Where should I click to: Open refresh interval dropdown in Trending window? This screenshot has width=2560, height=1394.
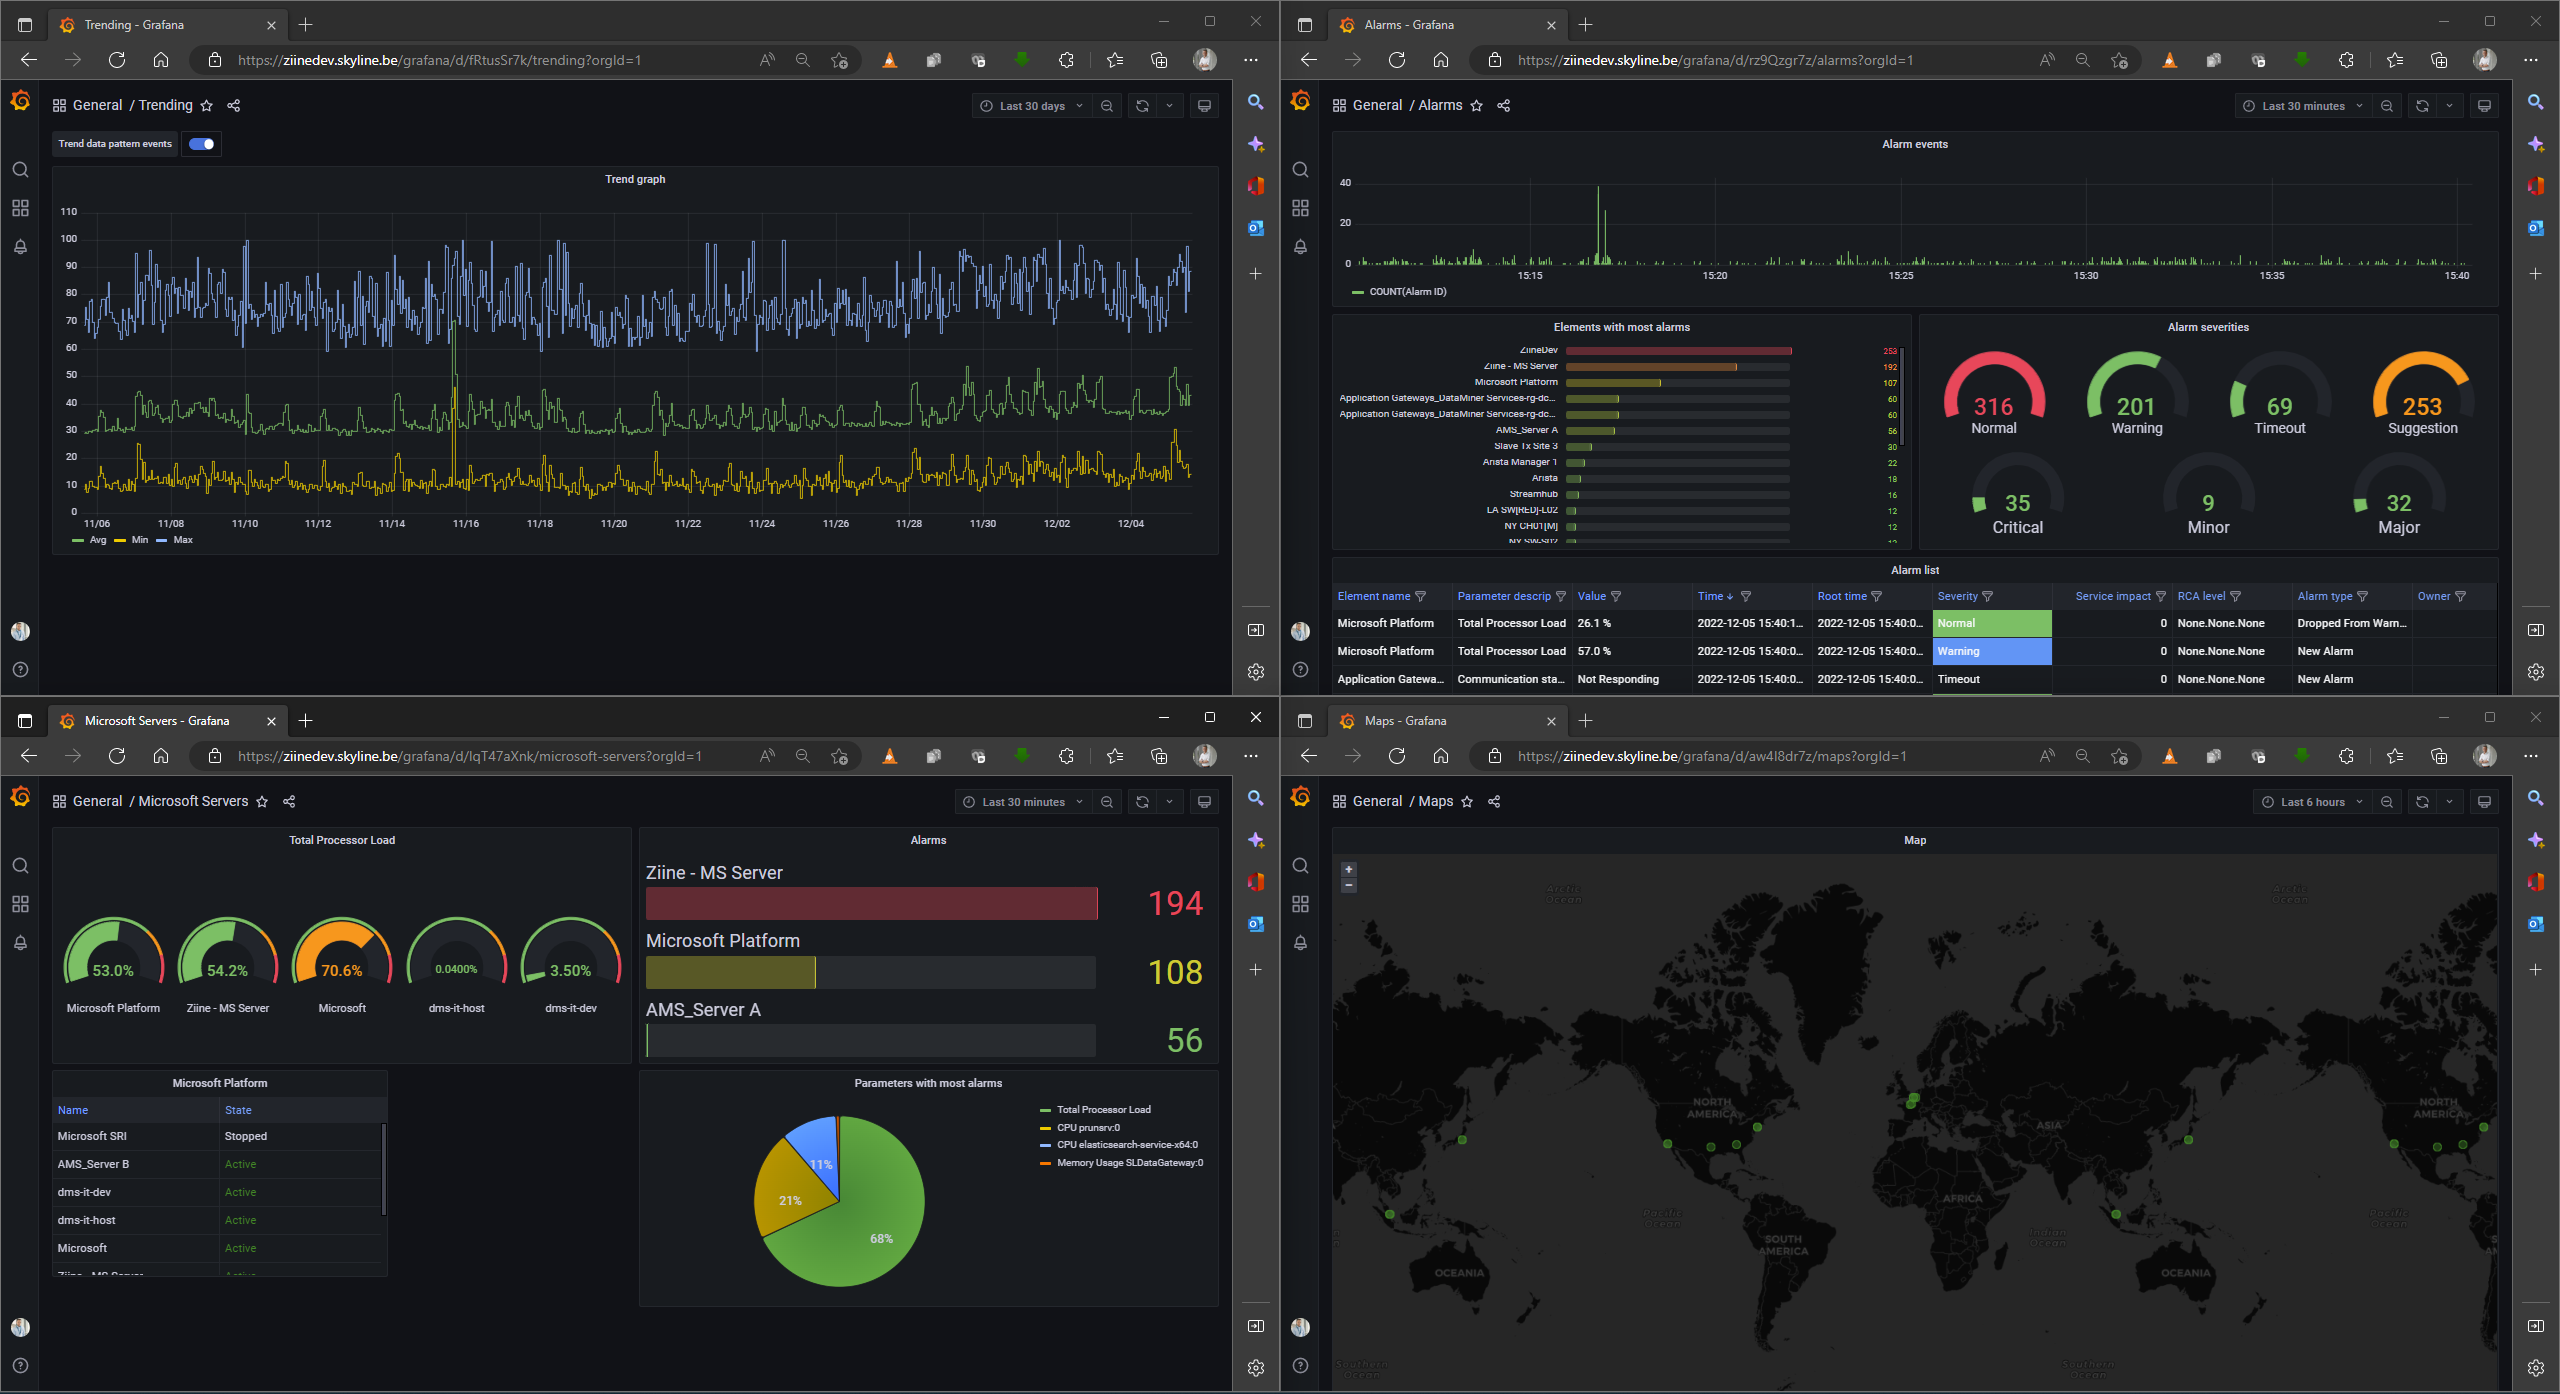pos(1169,106)
